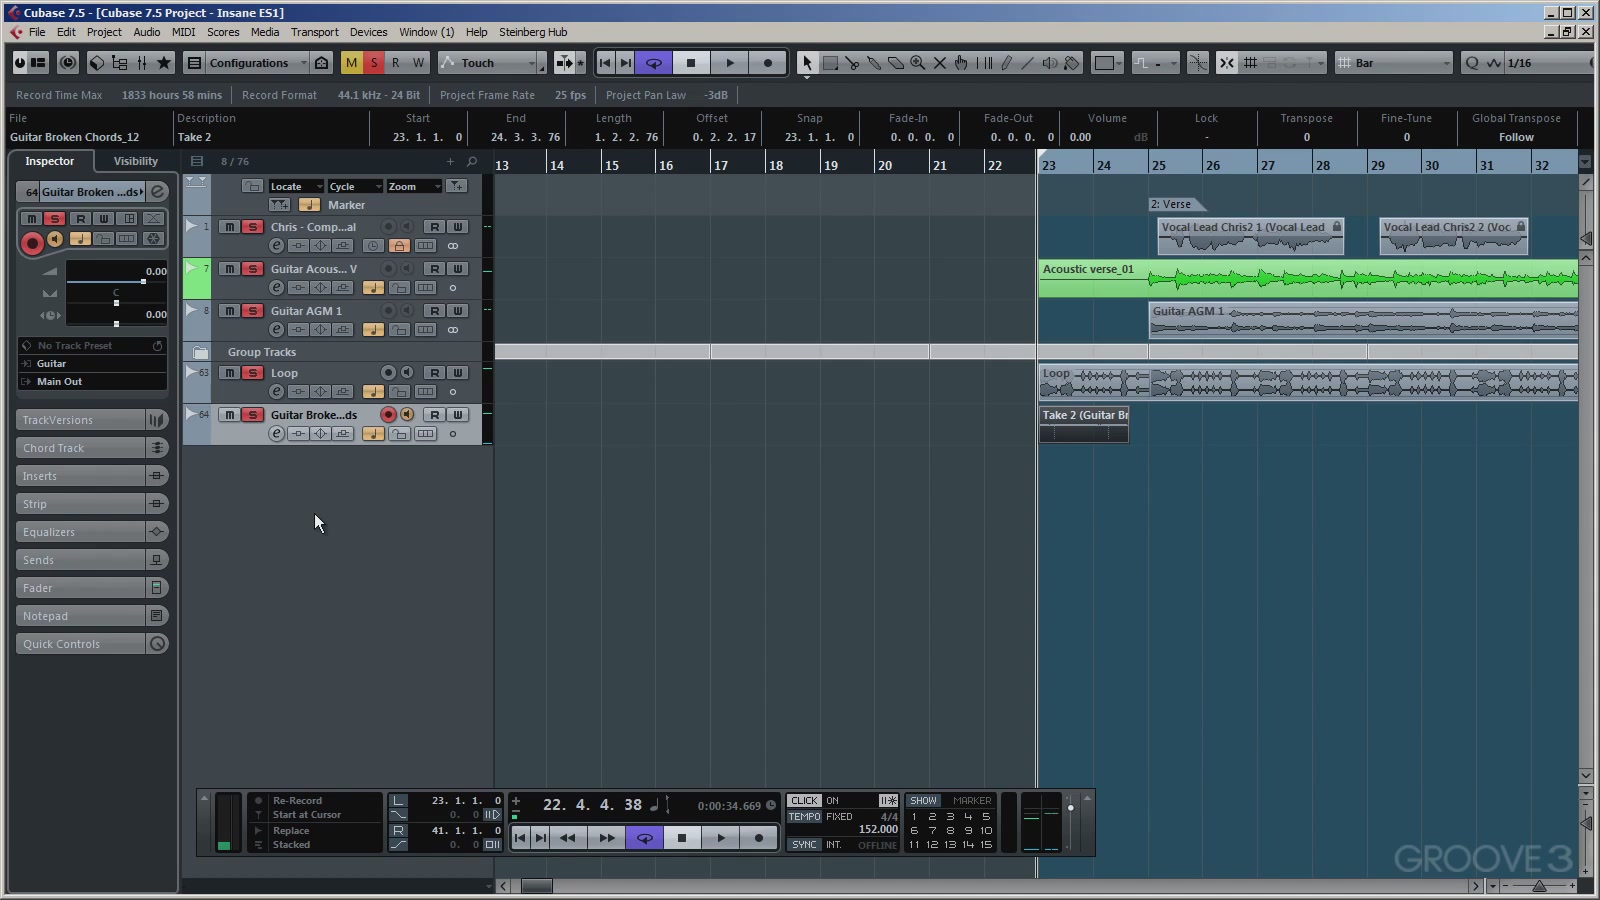Screen dimensions: 1600x900
Task: Select the Play speaker tool
Action: [1050, 62]
